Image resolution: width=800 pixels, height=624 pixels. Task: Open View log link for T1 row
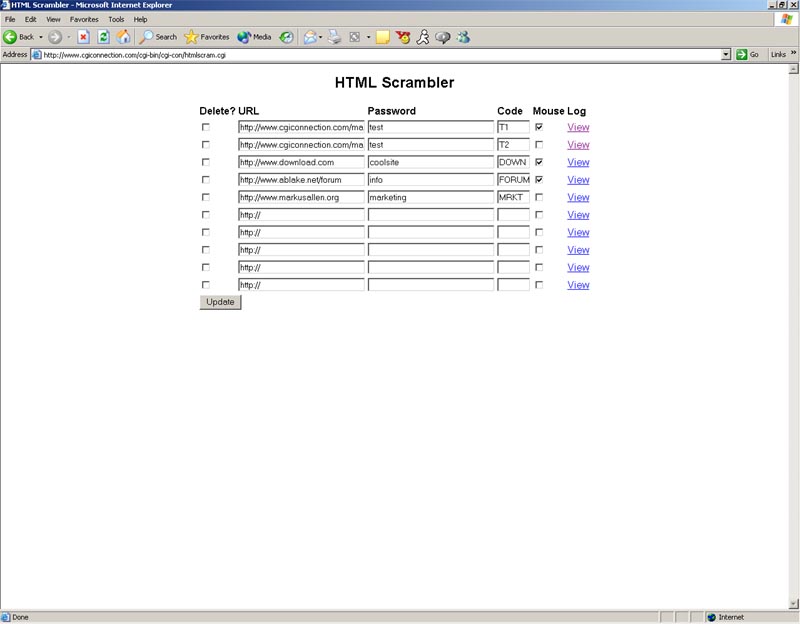pyautogui.click(x=578, y=127)
